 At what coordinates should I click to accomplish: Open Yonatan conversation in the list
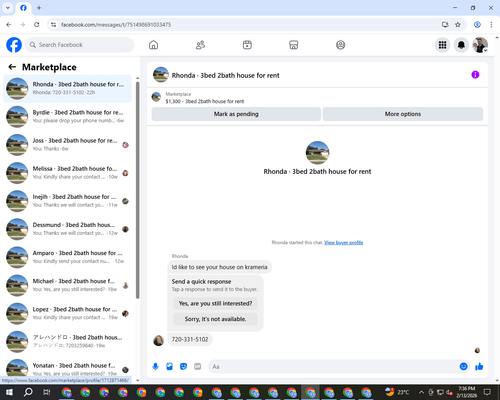click(67, 368)
